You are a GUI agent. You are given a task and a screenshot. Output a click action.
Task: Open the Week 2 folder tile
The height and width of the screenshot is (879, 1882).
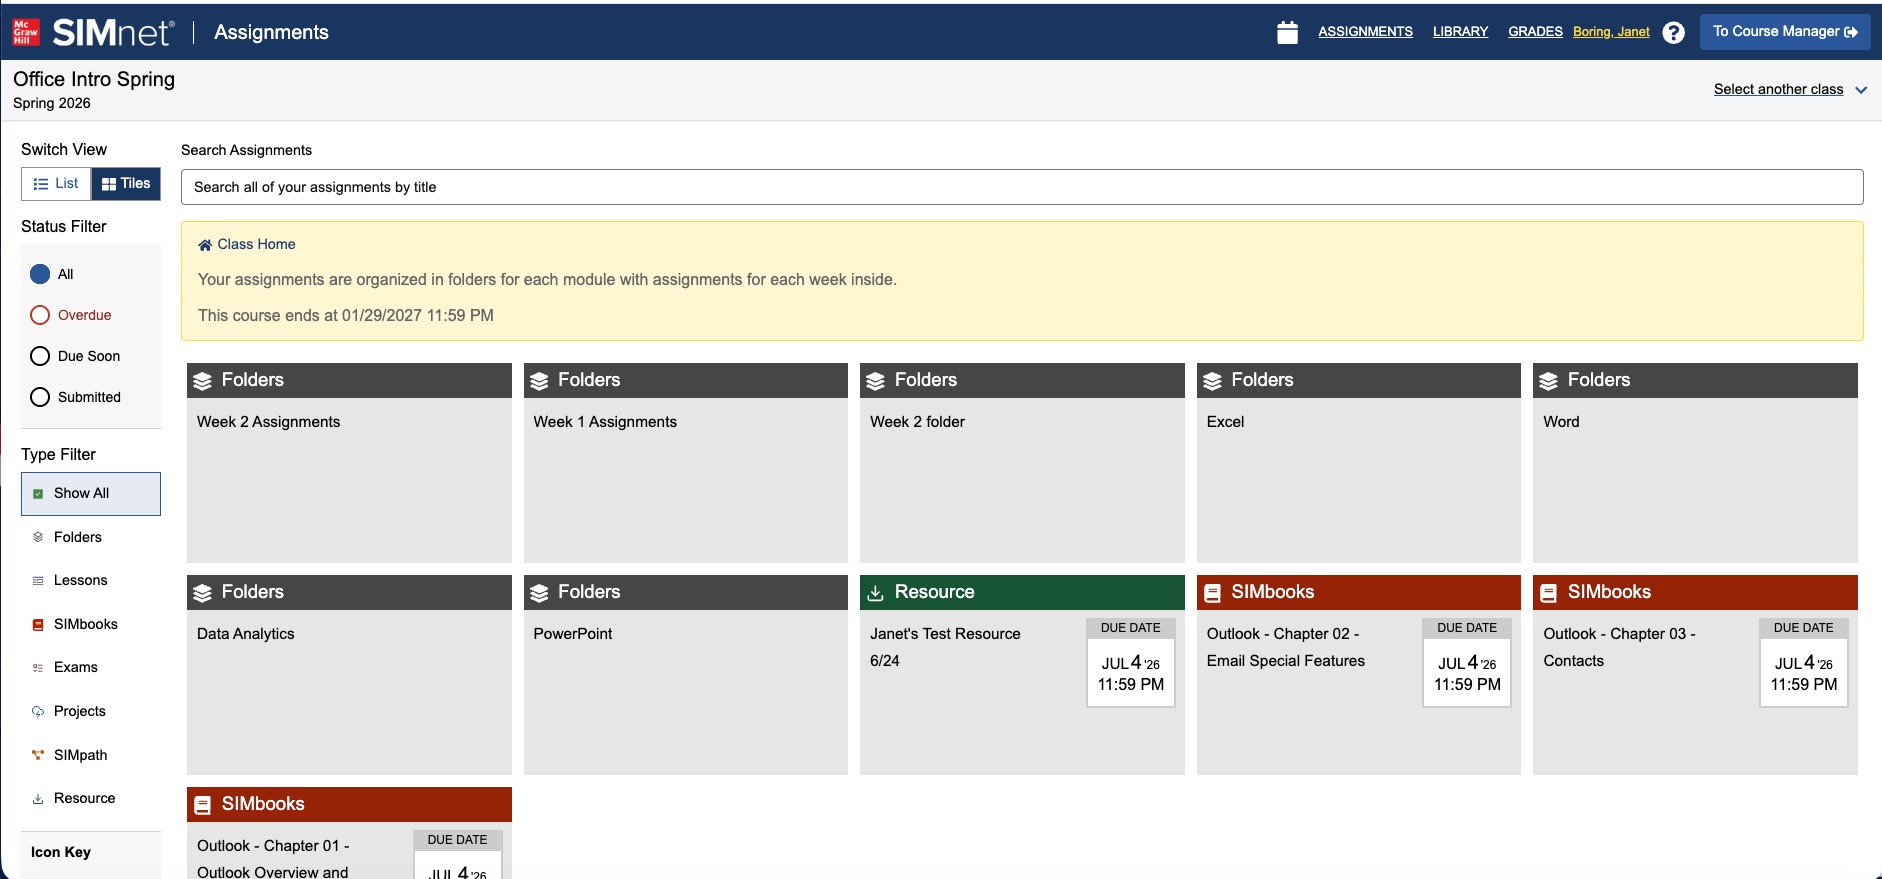[x=1022, y=463]
